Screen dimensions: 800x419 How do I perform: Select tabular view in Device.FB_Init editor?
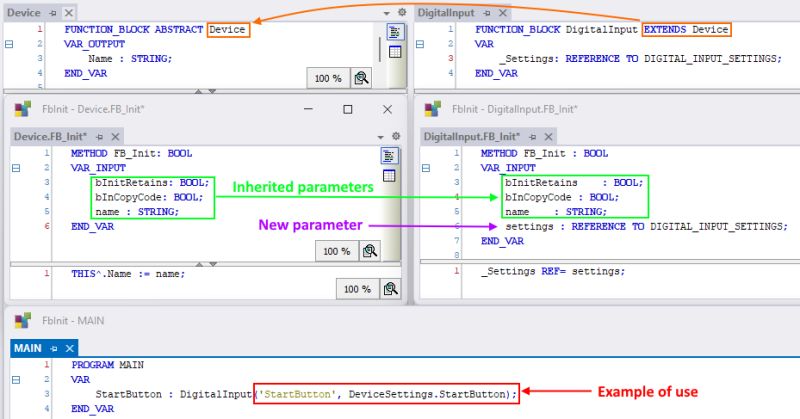click(x=389, y=176)
